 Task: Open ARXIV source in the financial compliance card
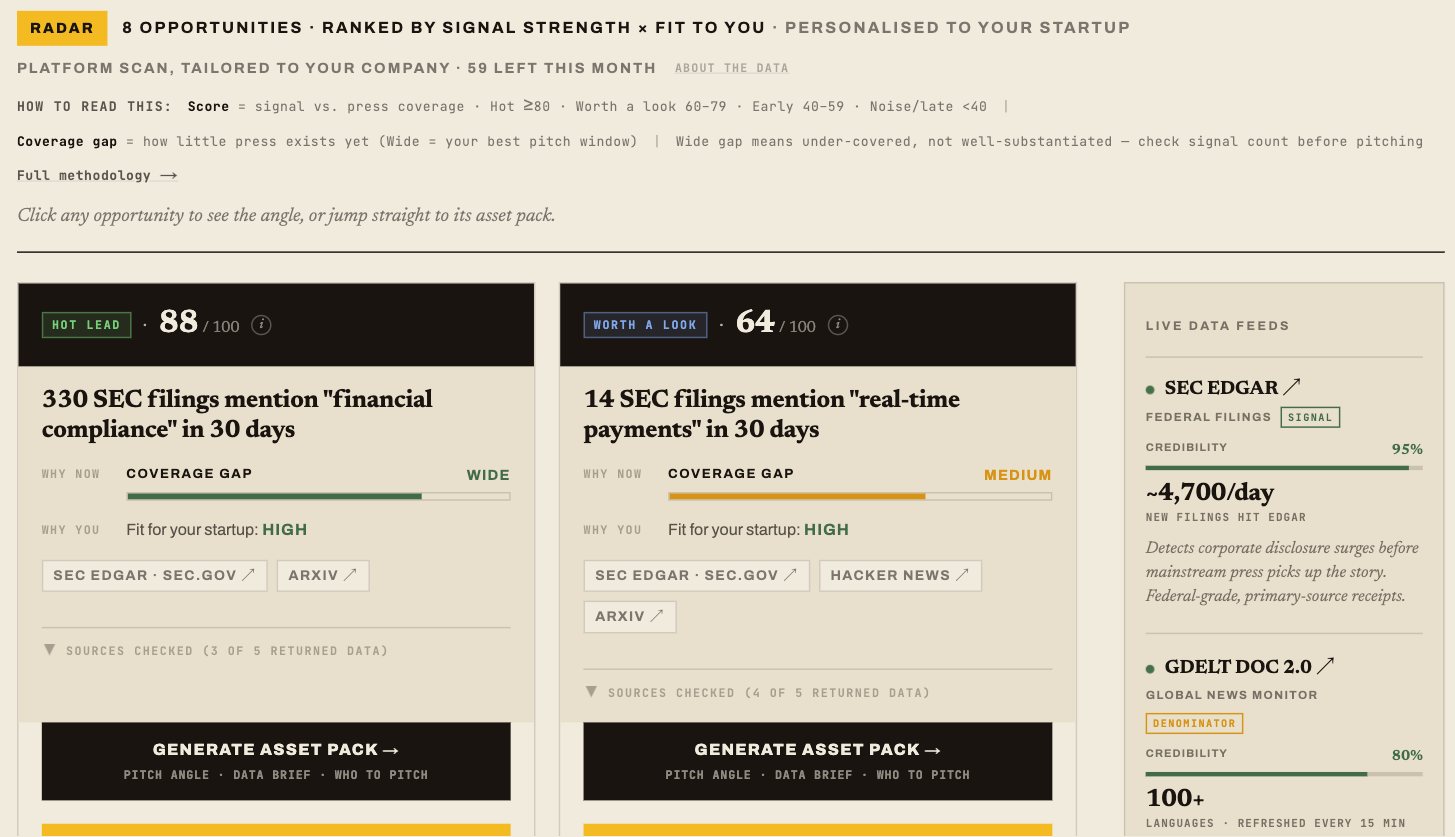(x=323, y=575)
